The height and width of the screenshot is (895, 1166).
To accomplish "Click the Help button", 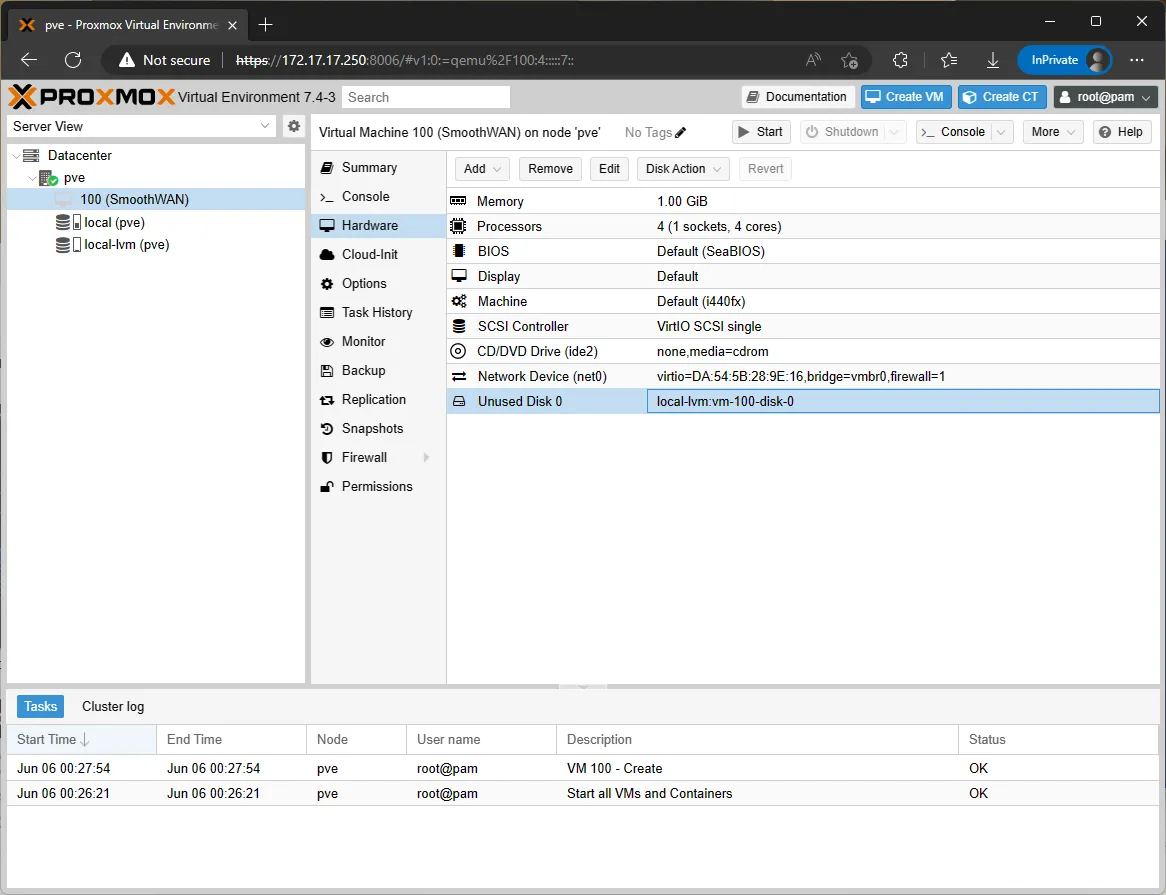I will (x=1121, y=132).
